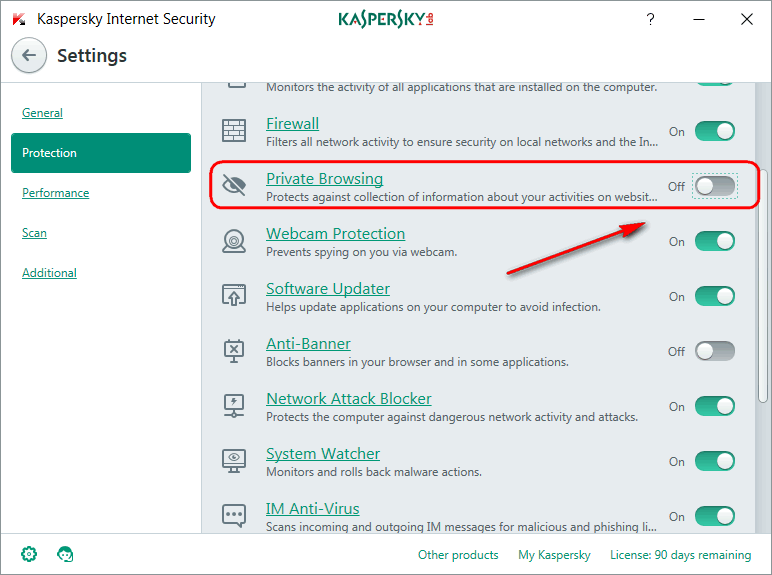Toggle off Network Attack Blocker
The image size is (772, 575).
point(715,407)
